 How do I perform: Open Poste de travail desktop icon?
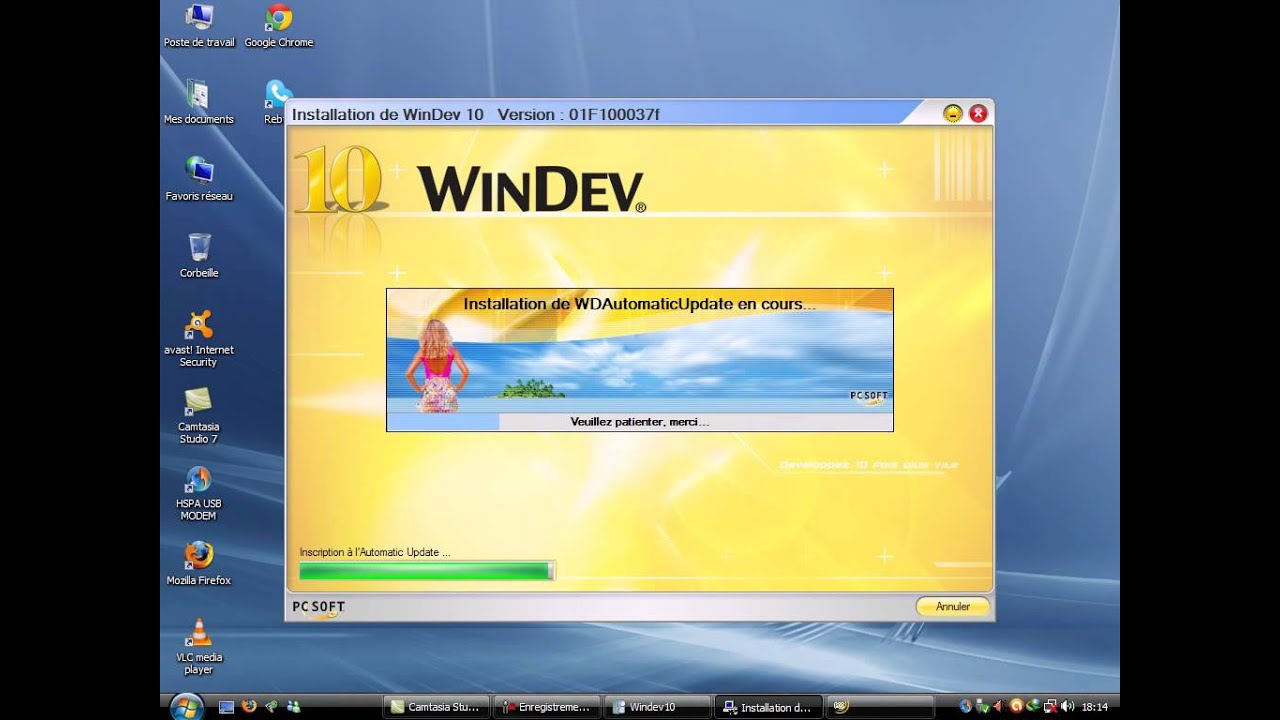(199, 26)
